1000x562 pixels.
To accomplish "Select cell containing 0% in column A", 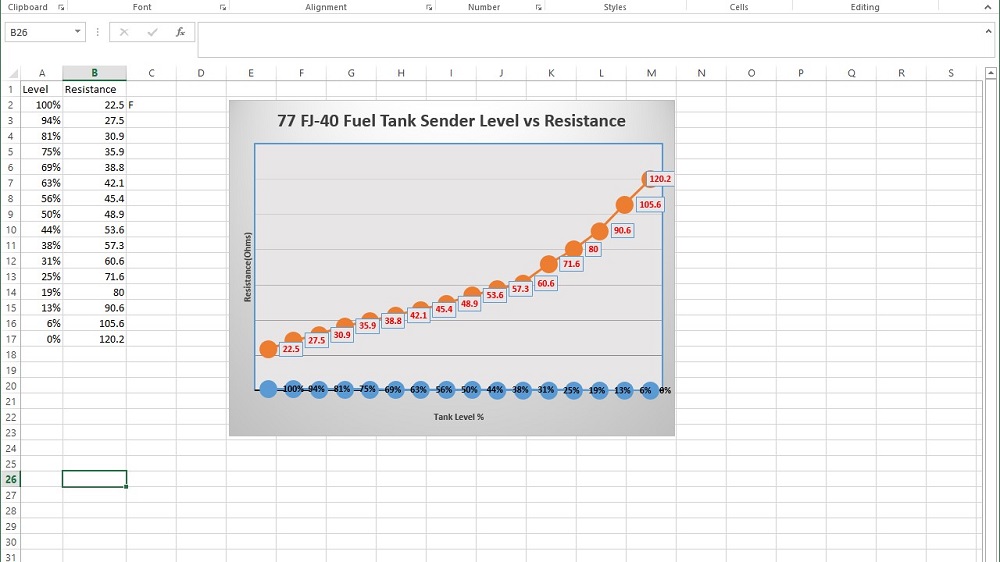I will click(41, 339).
